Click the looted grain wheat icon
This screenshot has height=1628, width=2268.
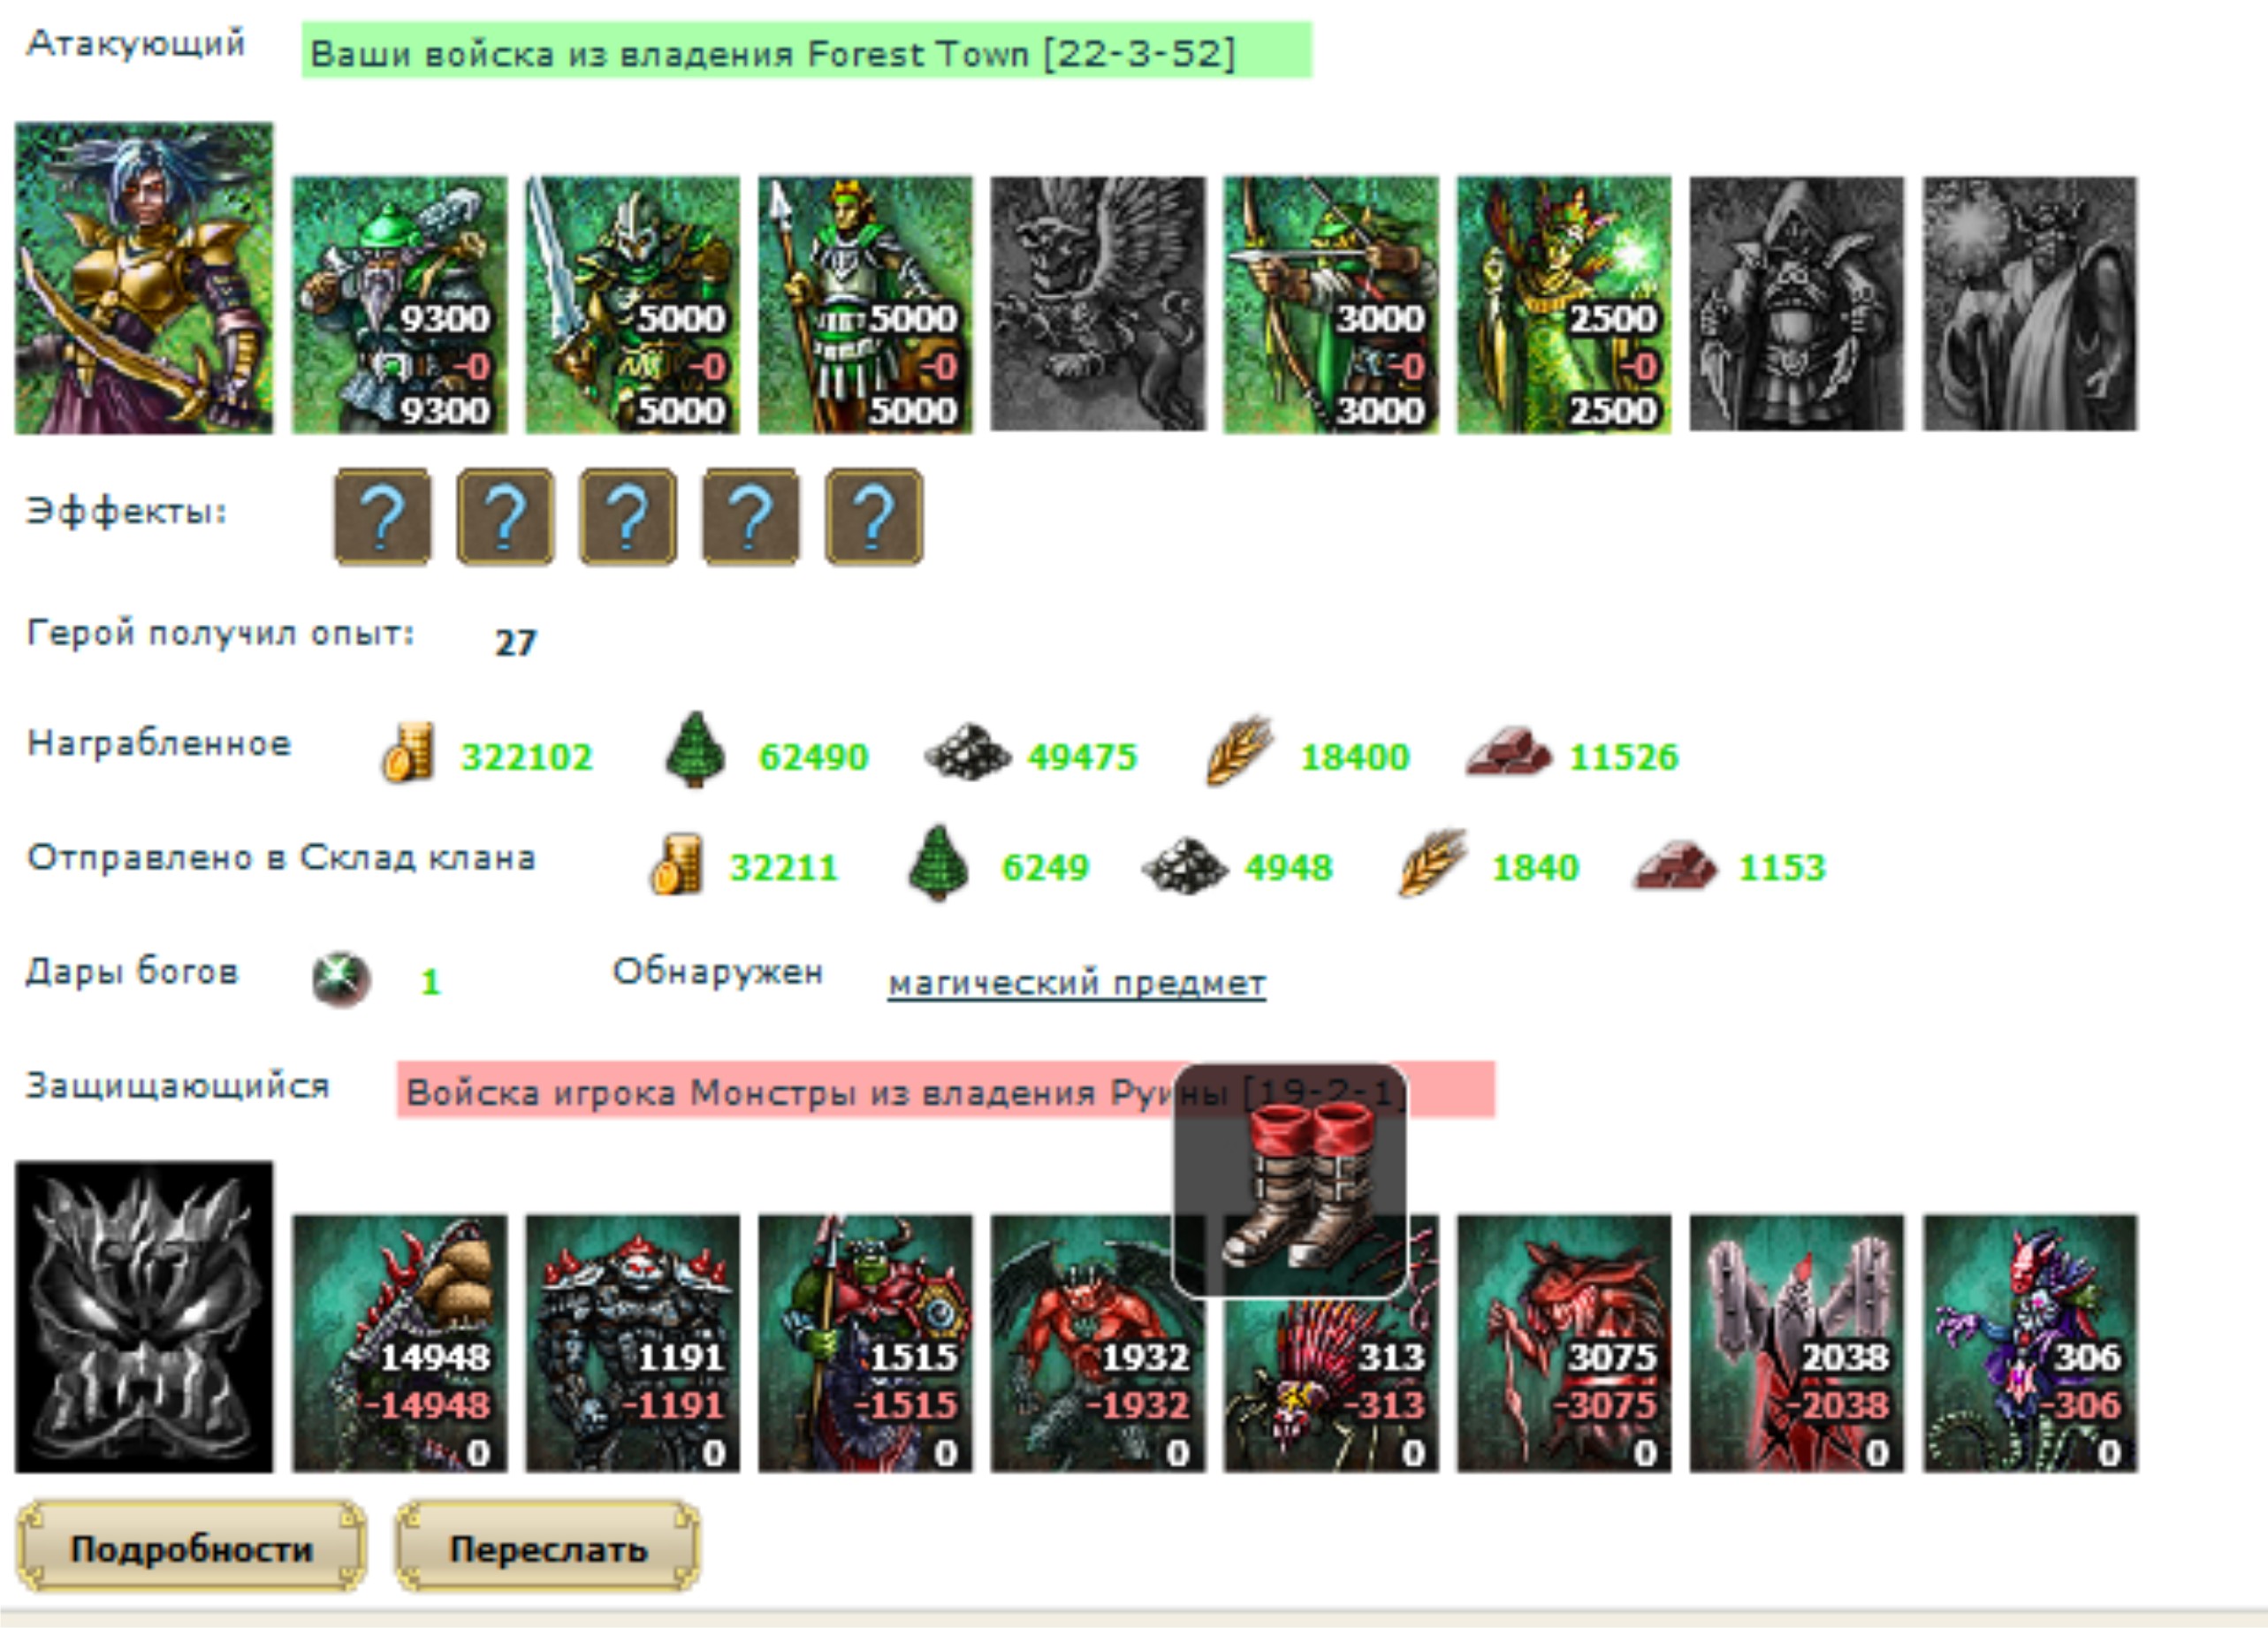[x=1238, y=750]
